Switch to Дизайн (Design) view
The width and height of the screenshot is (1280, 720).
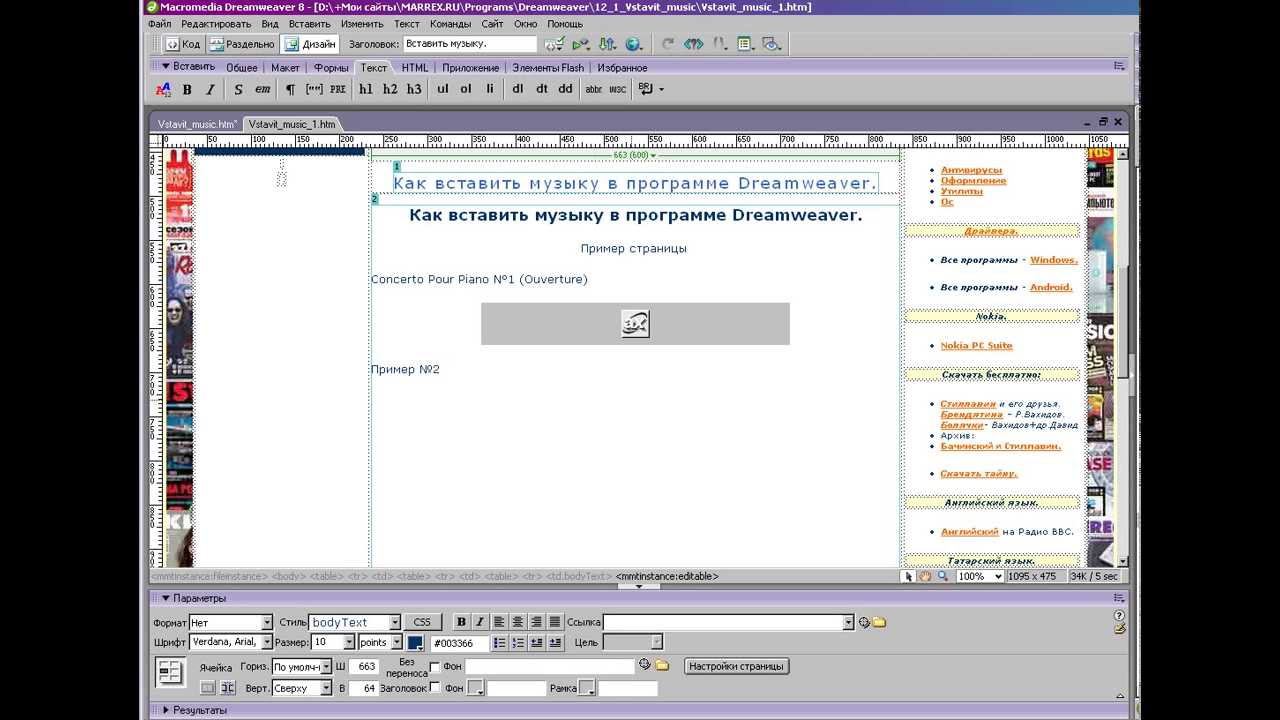310,44
